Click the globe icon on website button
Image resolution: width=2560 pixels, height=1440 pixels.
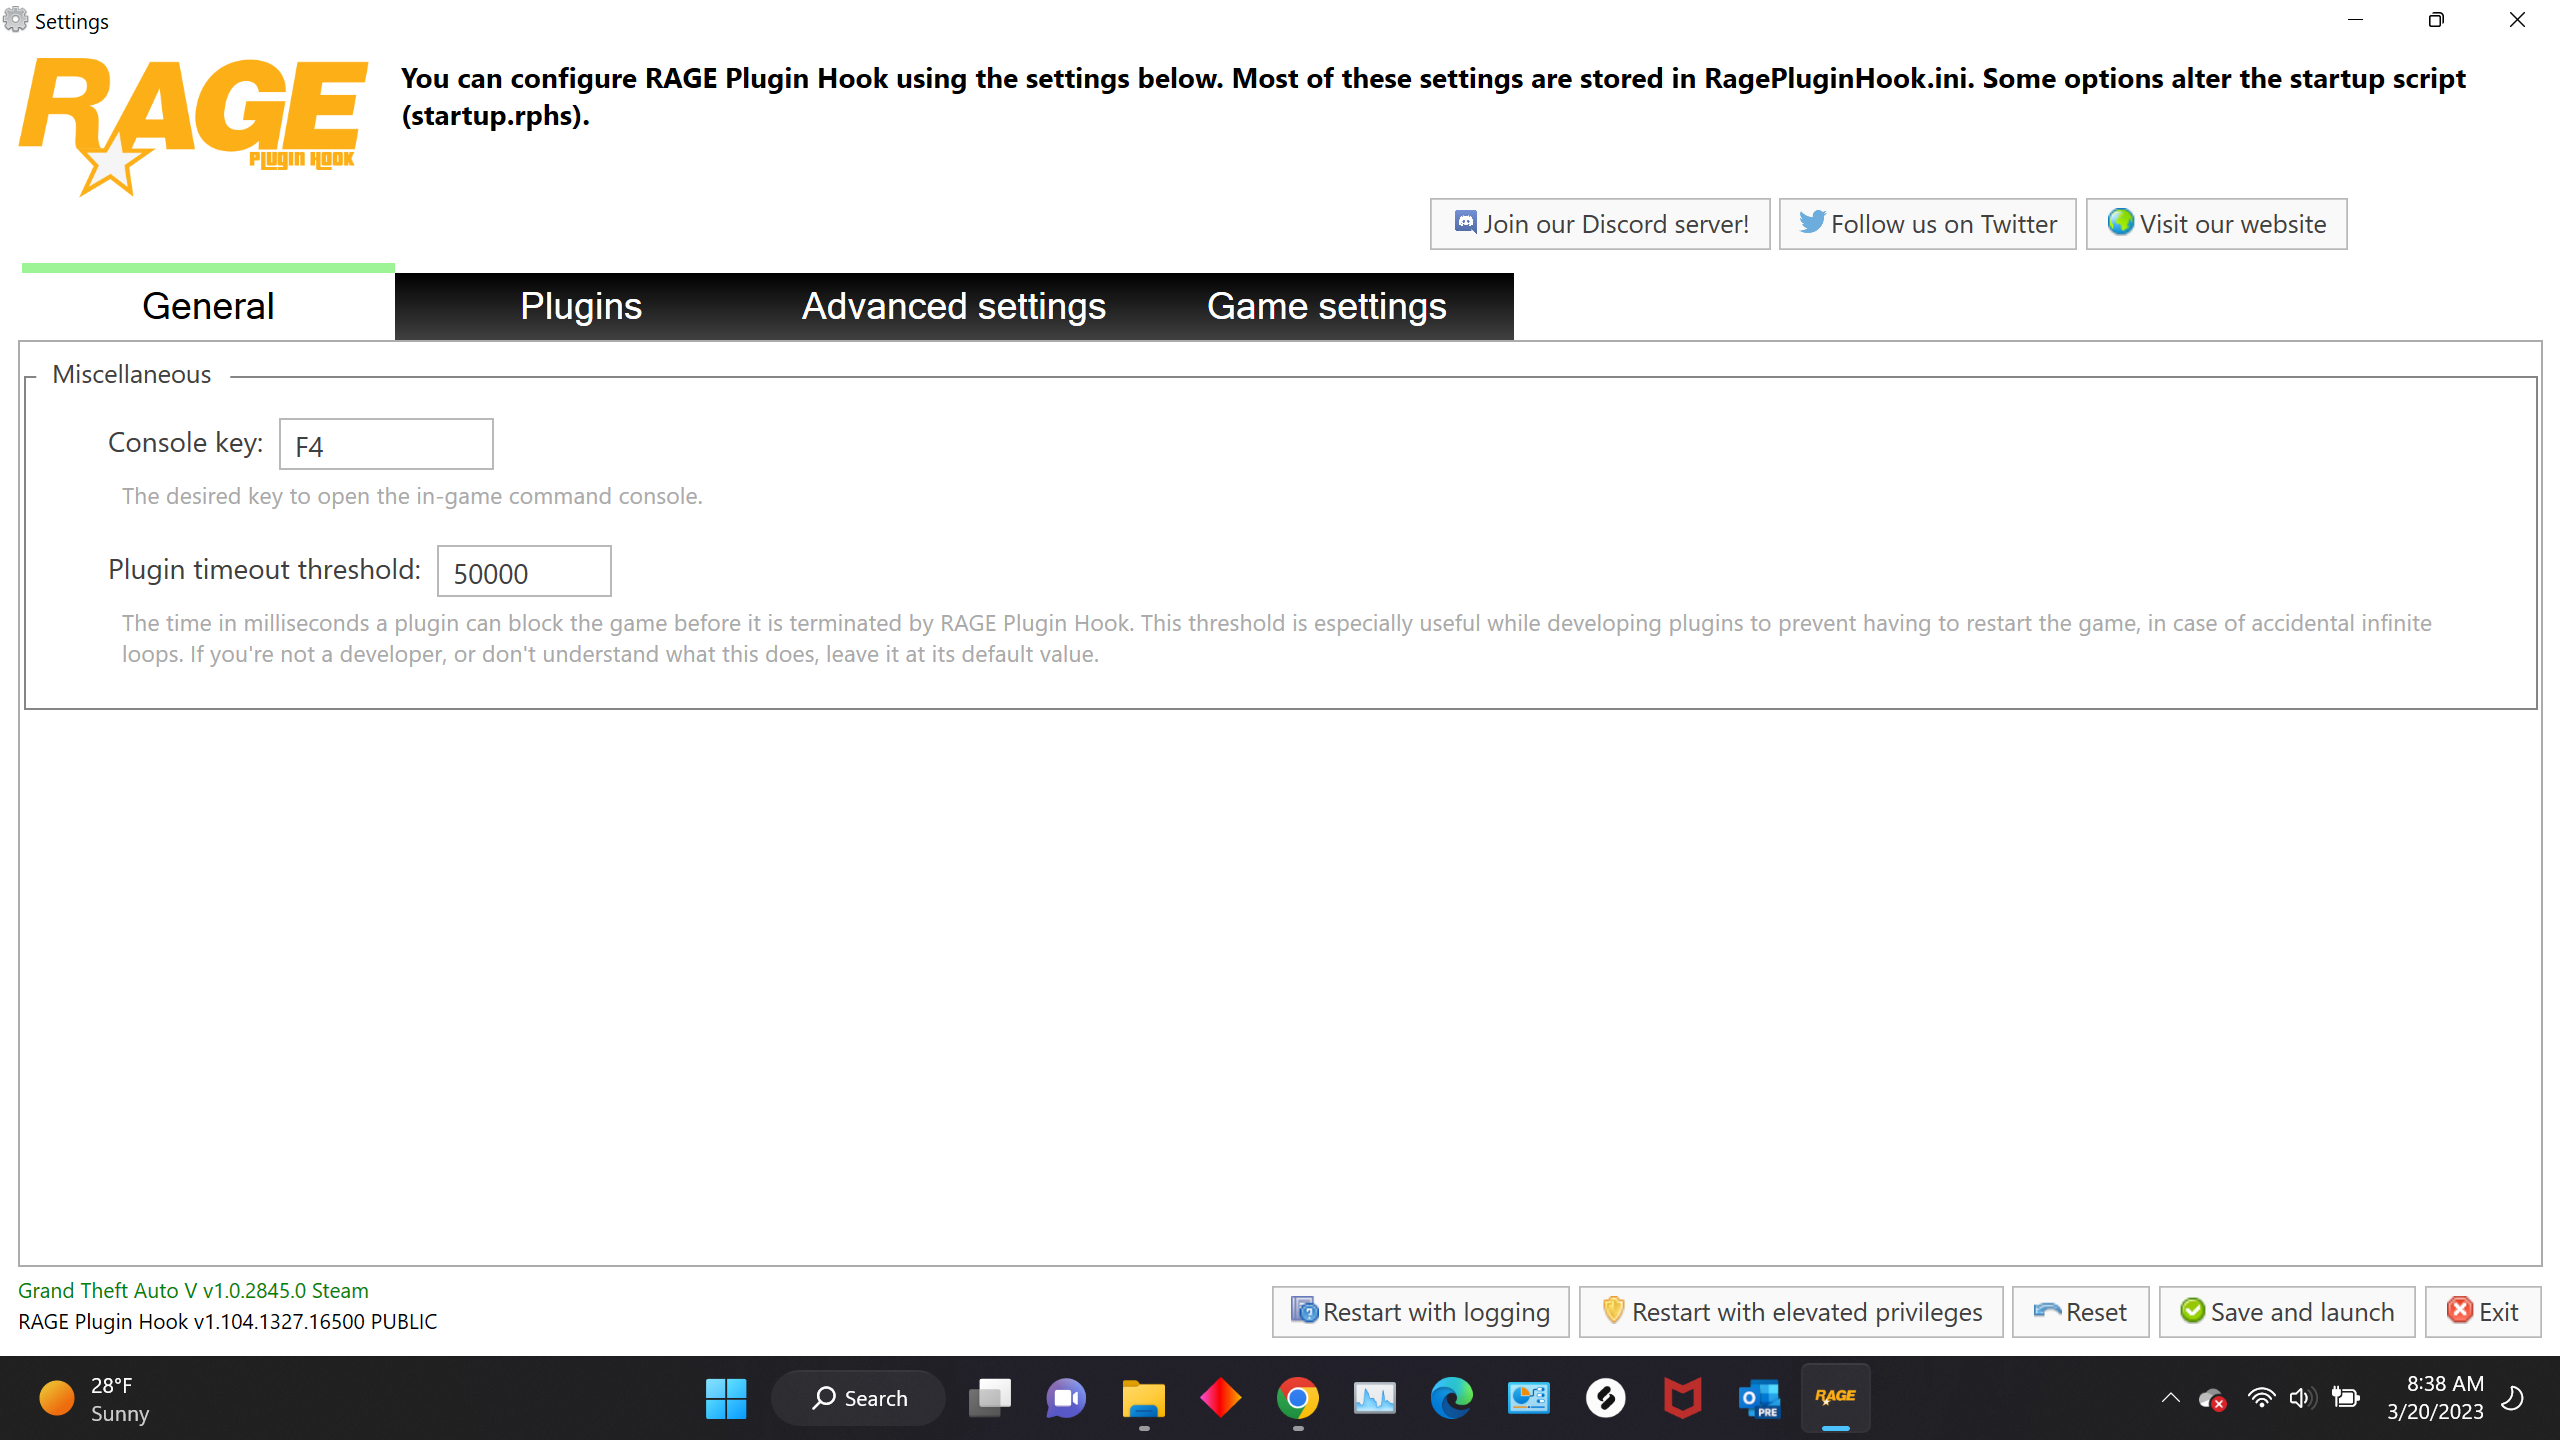[x=2120, y=222]
